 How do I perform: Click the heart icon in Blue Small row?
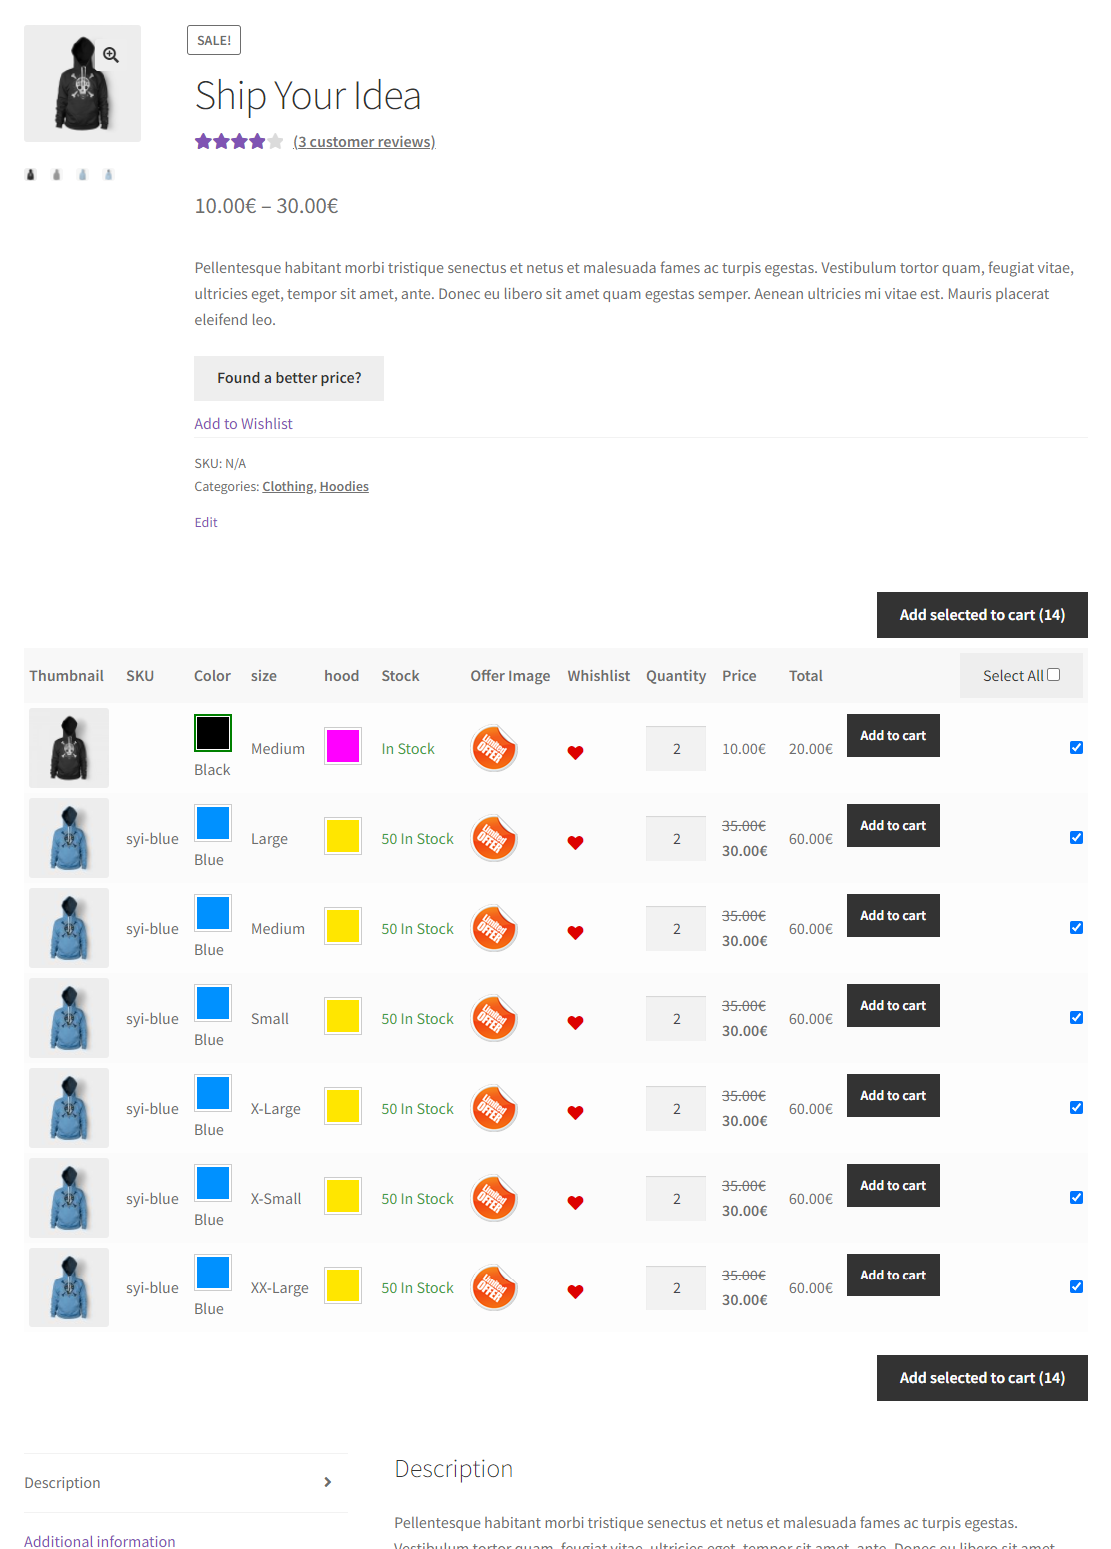point(575,1022)
